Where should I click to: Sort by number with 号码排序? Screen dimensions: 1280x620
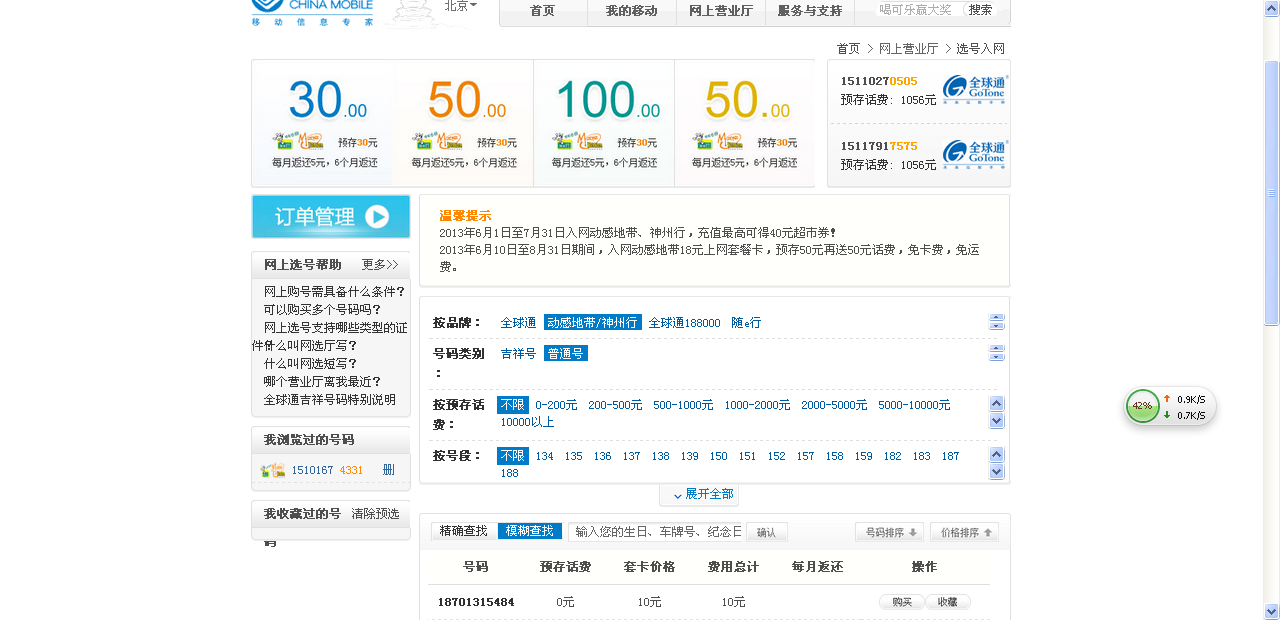tap(889, 532)
